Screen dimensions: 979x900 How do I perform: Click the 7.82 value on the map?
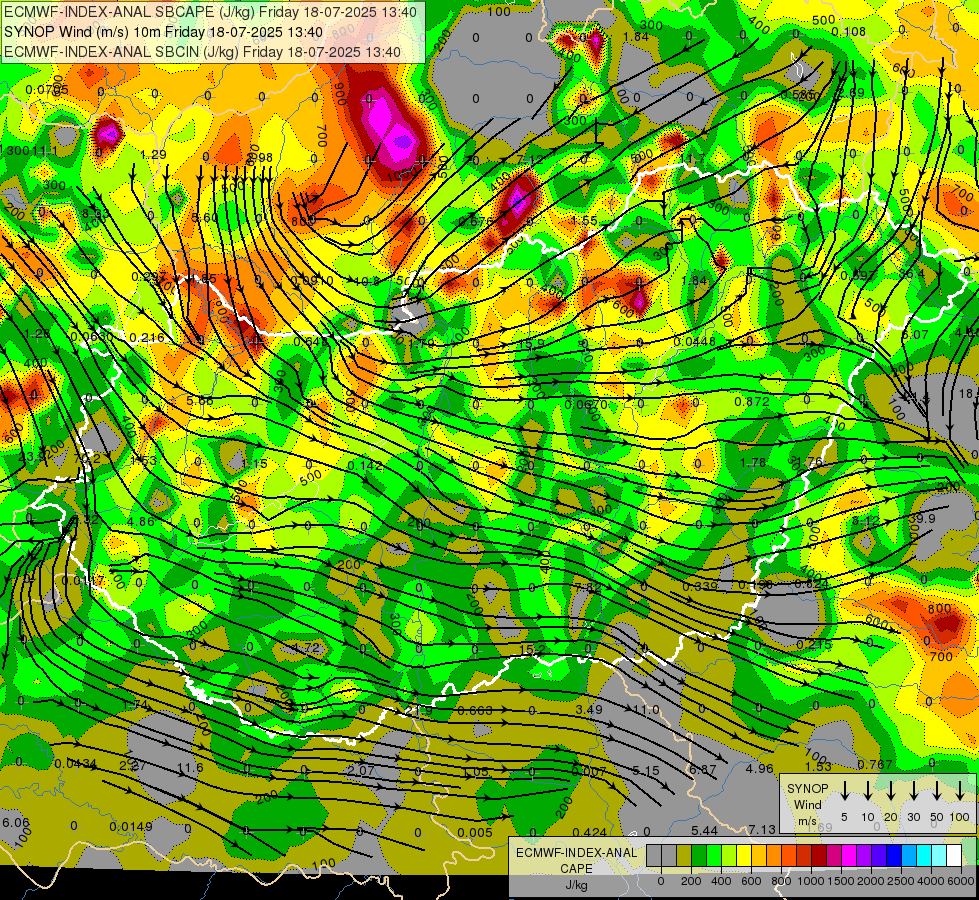click(x=588, y=587)
